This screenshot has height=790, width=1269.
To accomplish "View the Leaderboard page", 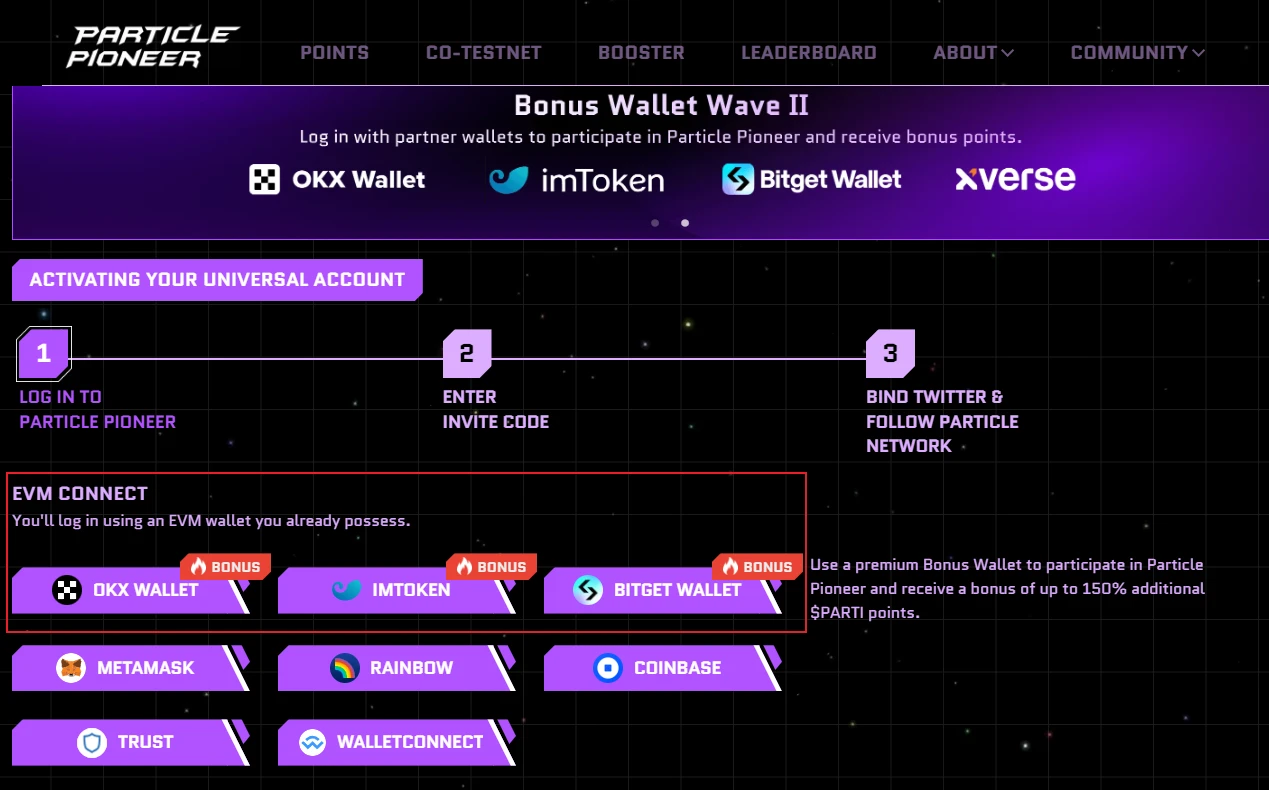I will tap(808, 53).
